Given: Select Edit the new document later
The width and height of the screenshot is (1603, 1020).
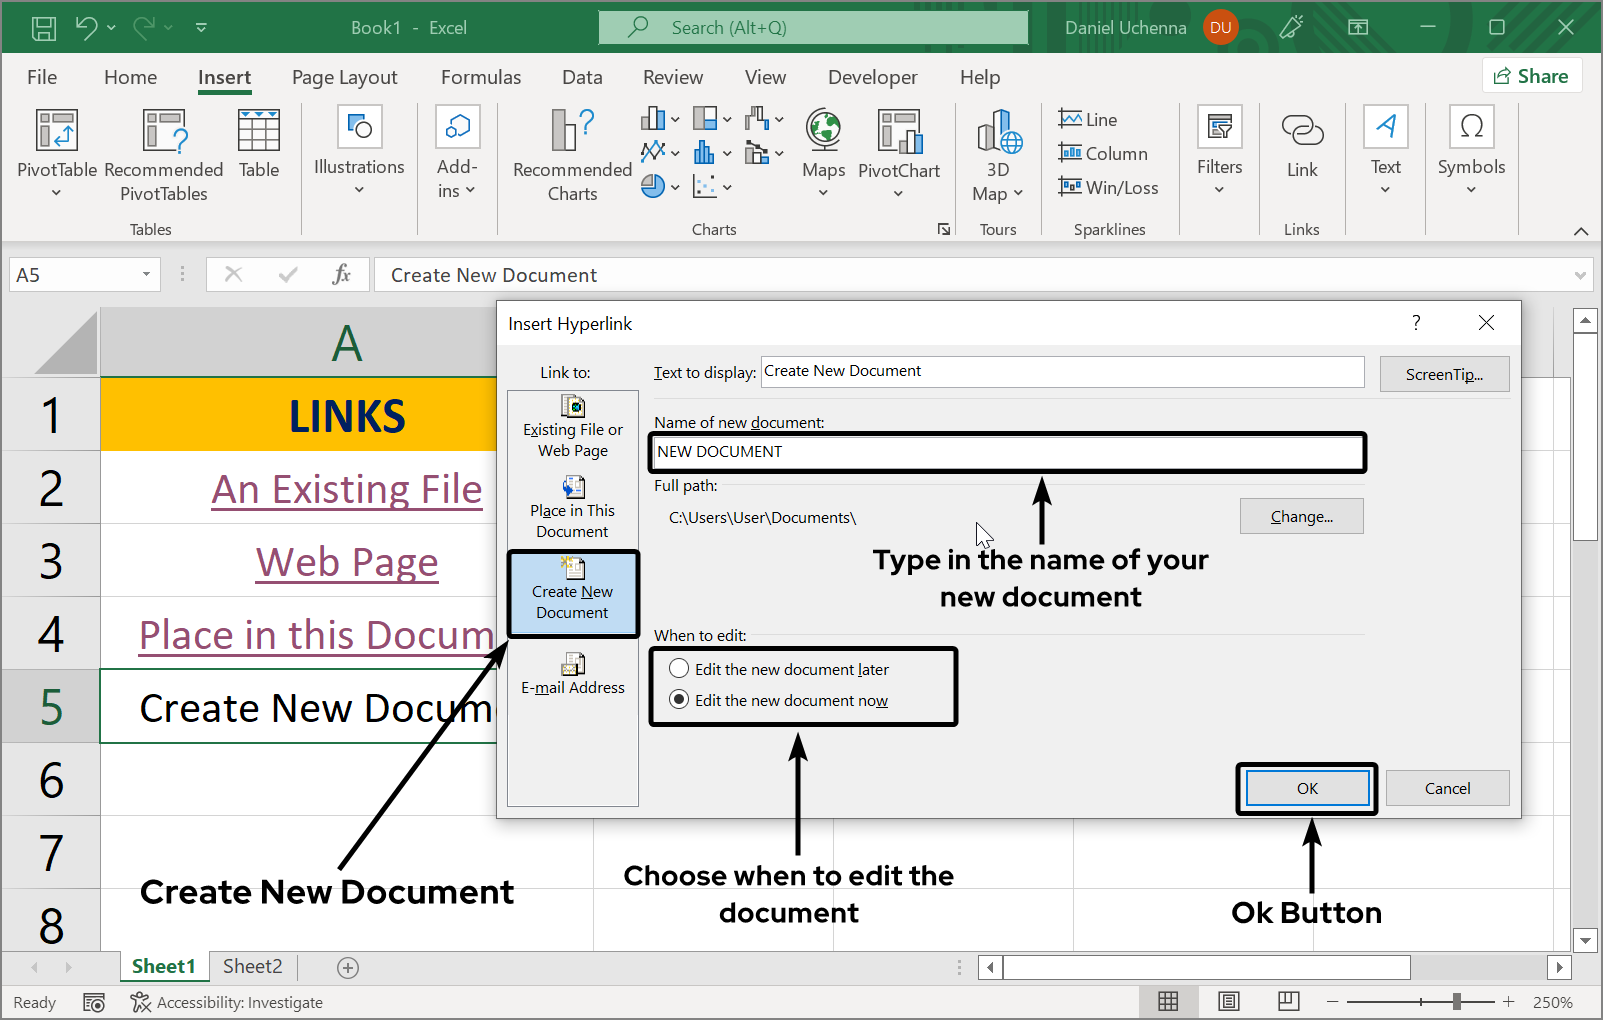Looking at the screenshot, I should point(679,668).
